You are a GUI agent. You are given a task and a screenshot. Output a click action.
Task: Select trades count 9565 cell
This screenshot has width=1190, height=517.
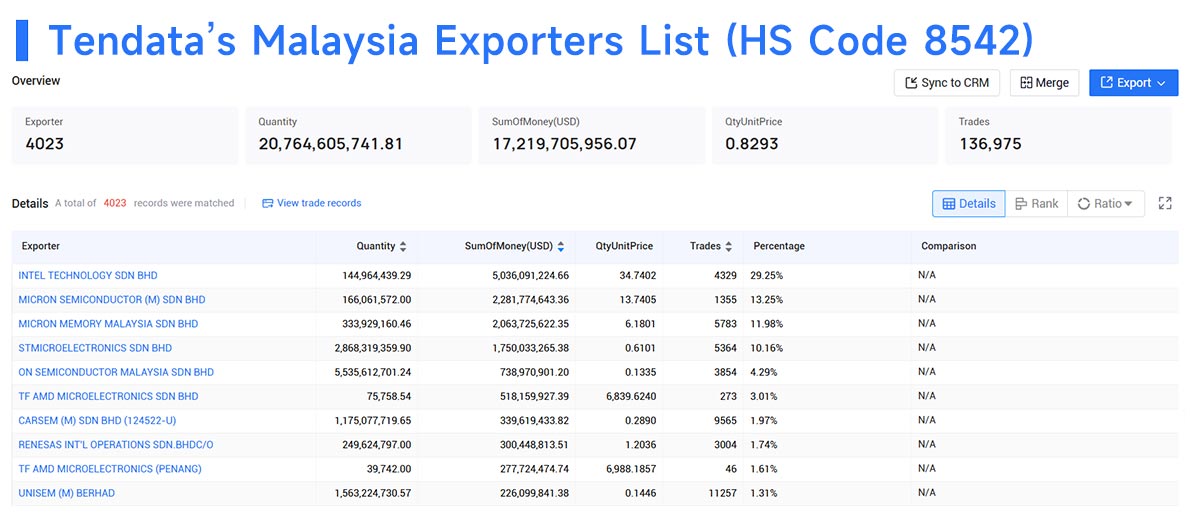tap(725, 421)
